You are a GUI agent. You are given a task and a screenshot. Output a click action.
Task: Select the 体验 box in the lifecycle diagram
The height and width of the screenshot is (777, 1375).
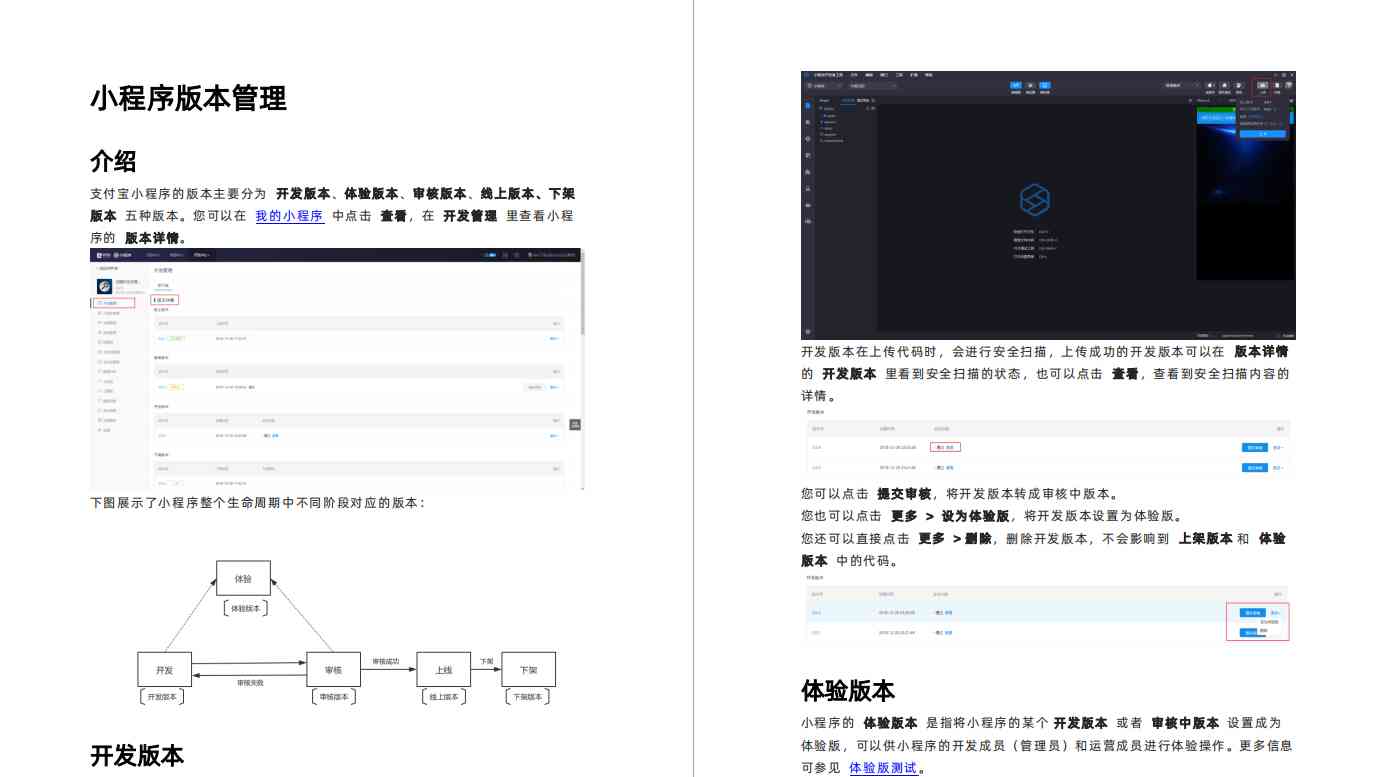[x=243, y=579]
